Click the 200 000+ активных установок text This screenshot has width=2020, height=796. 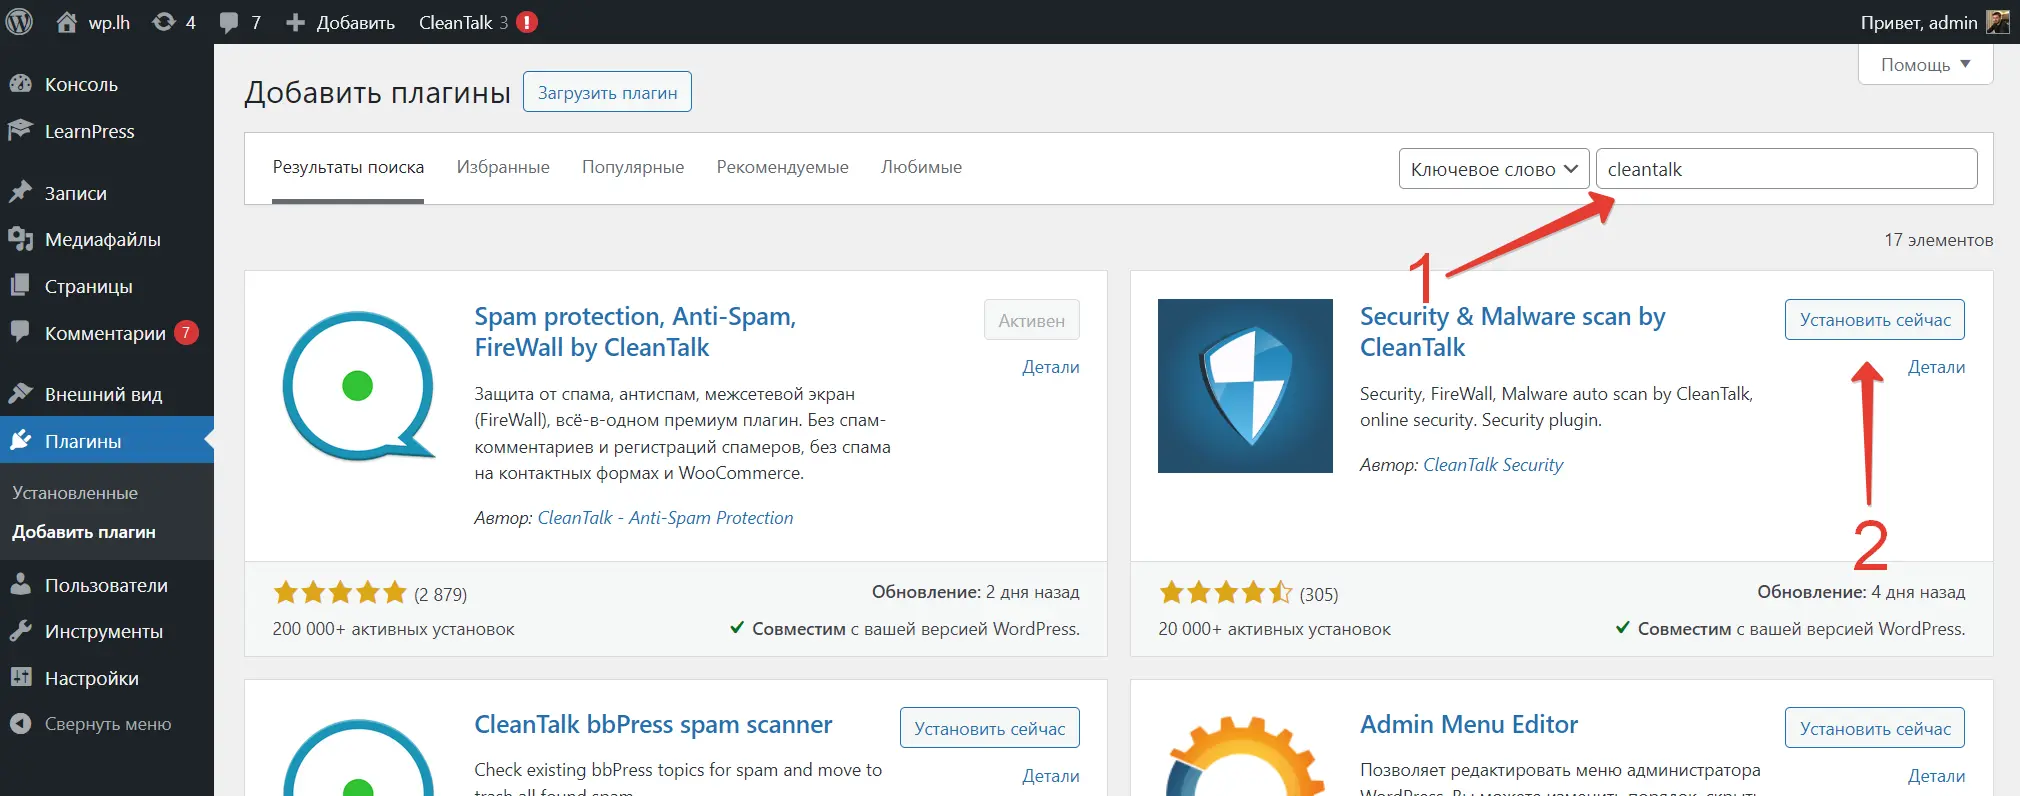tap(393, 629)
